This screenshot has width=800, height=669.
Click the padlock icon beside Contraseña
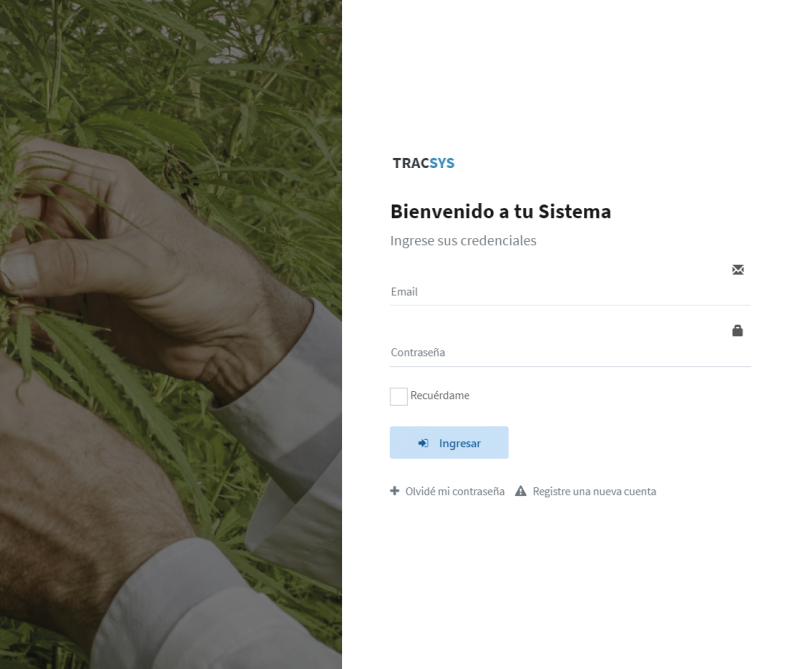click(x=737, y=331)
